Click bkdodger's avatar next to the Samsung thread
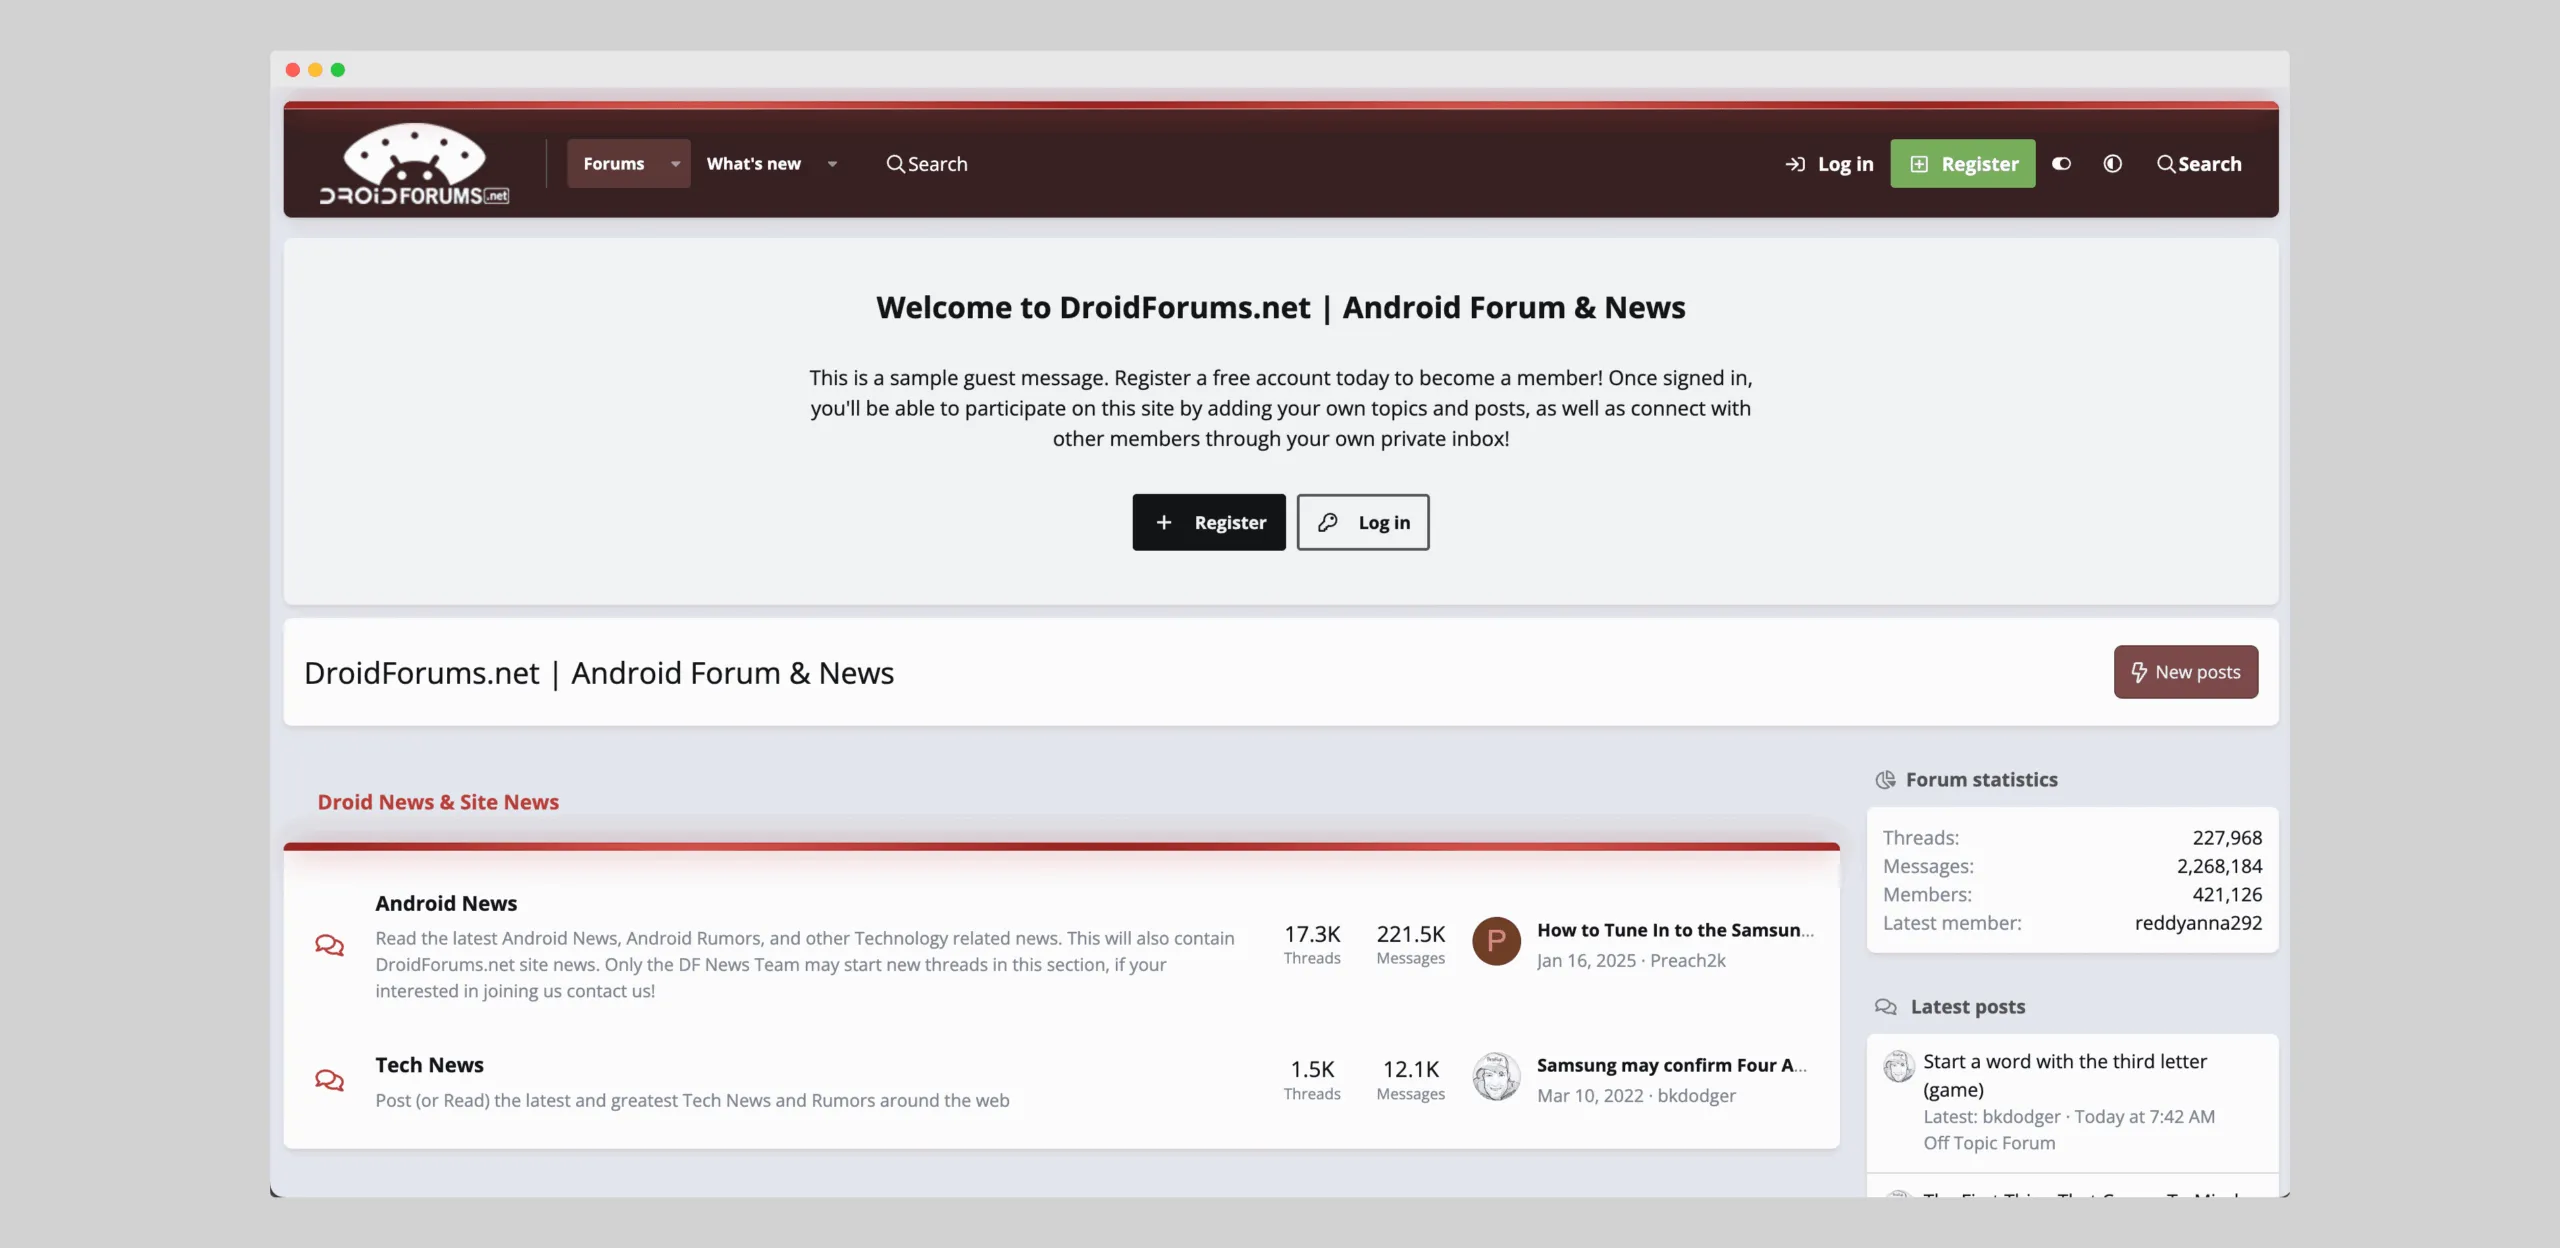Screen dimensions: 2560x1248 click(1496, 1076)
